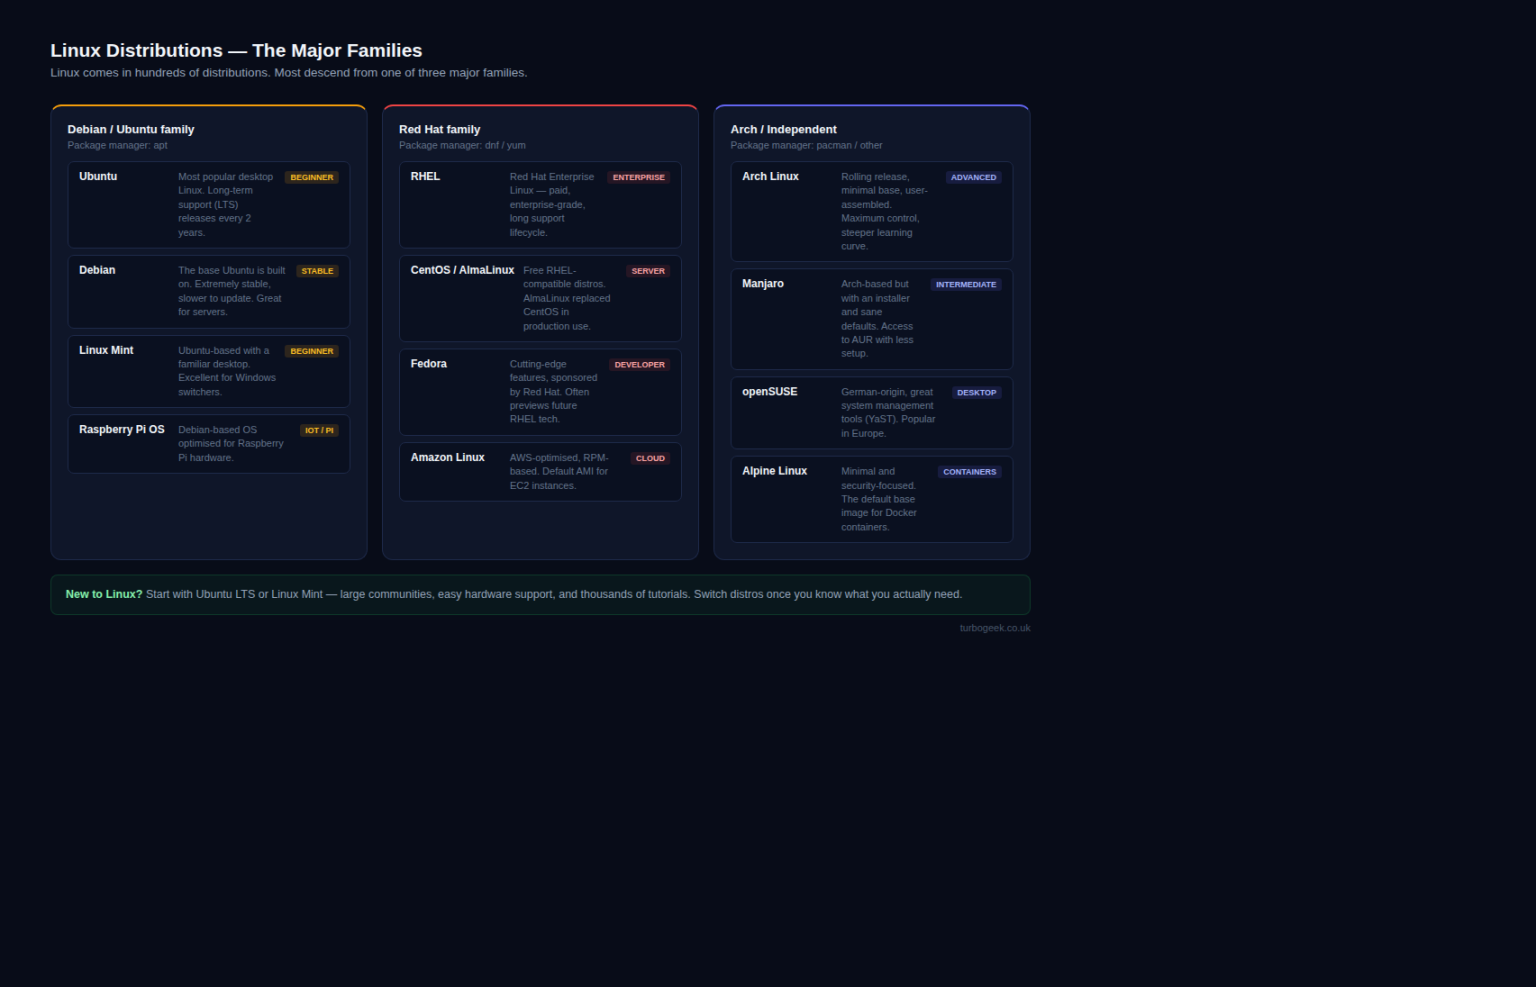Click the "Package manager: apt" label
This screenshot has width=1536, height=987.
coord(118,145)
